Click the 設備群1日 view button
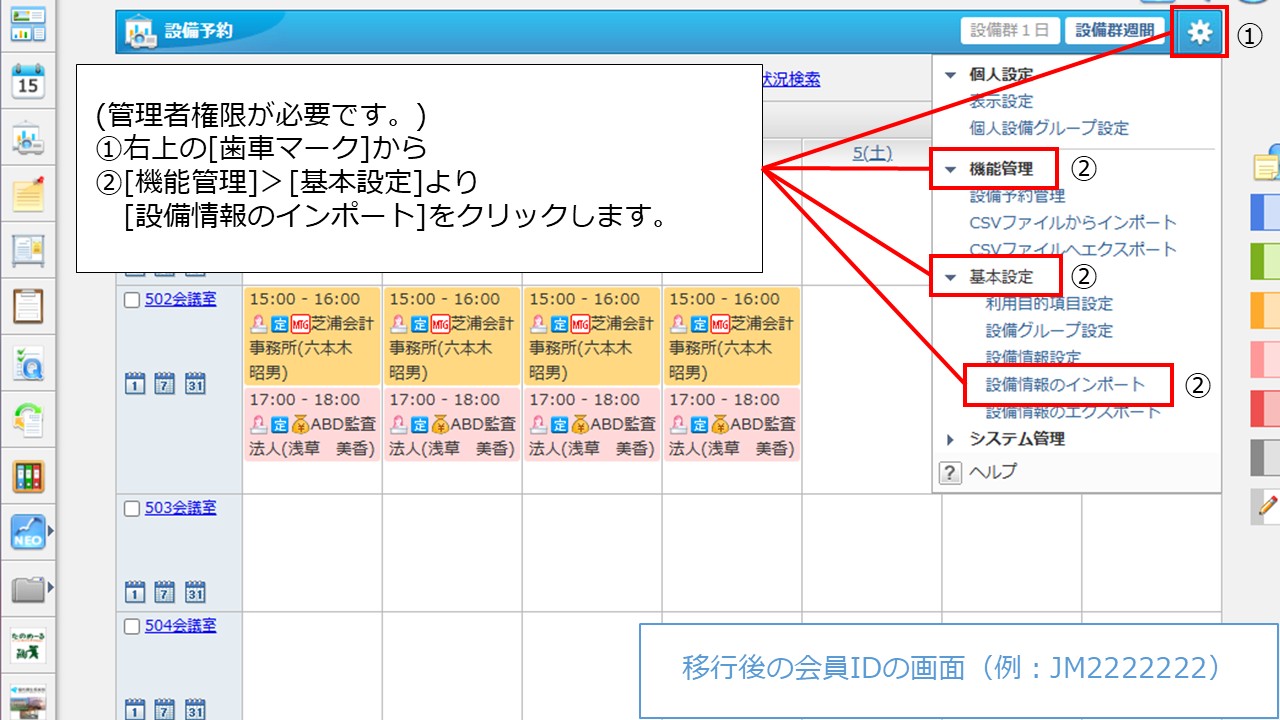The height and width of the screenshot is (720, 1280). (1010, 31)
